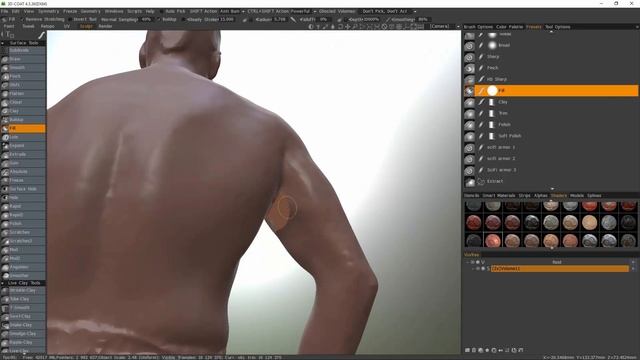The width and height of the screenshot is (640, 360).
Task: Select the Extract preset
Action: [551, 181]
